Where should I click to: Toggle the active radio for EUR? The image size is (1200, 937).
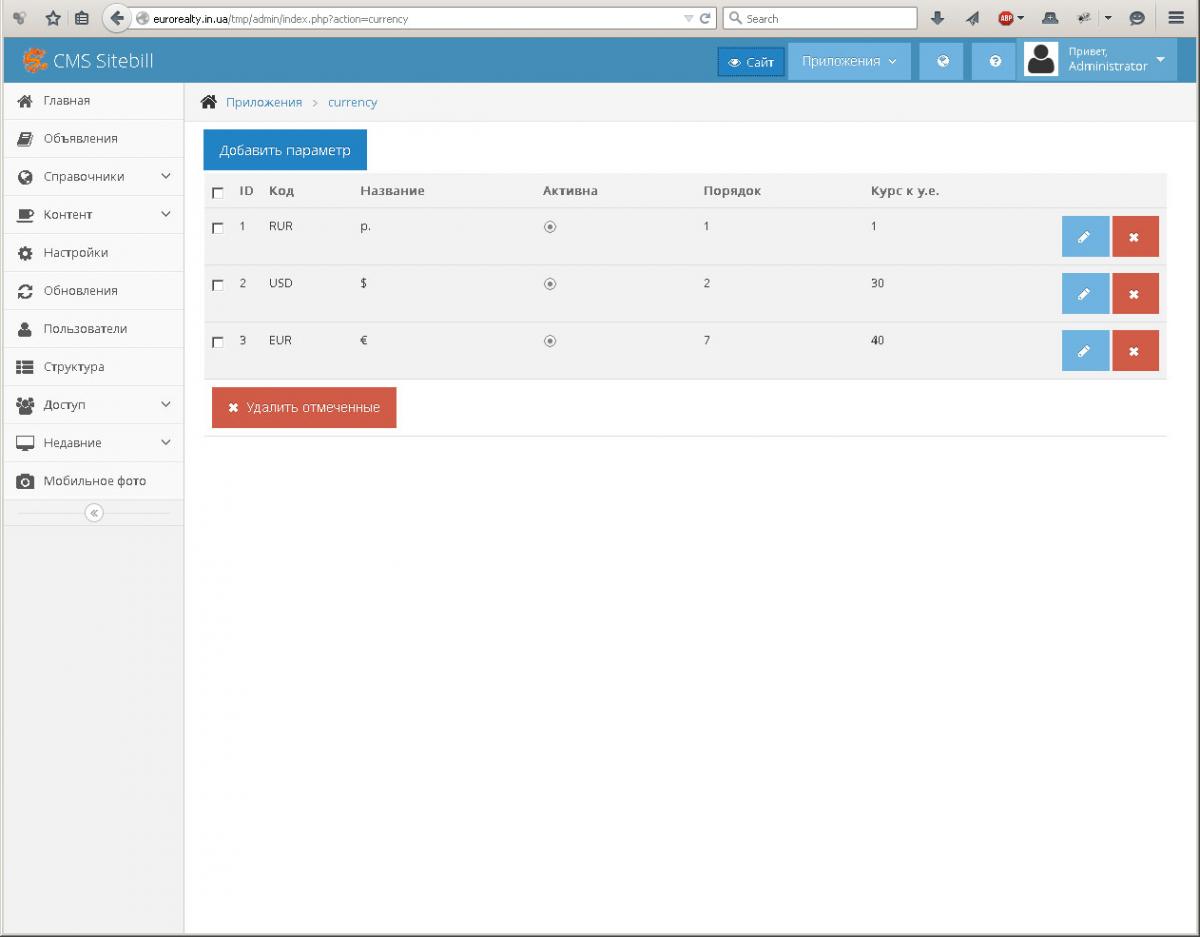click(550, 341)
